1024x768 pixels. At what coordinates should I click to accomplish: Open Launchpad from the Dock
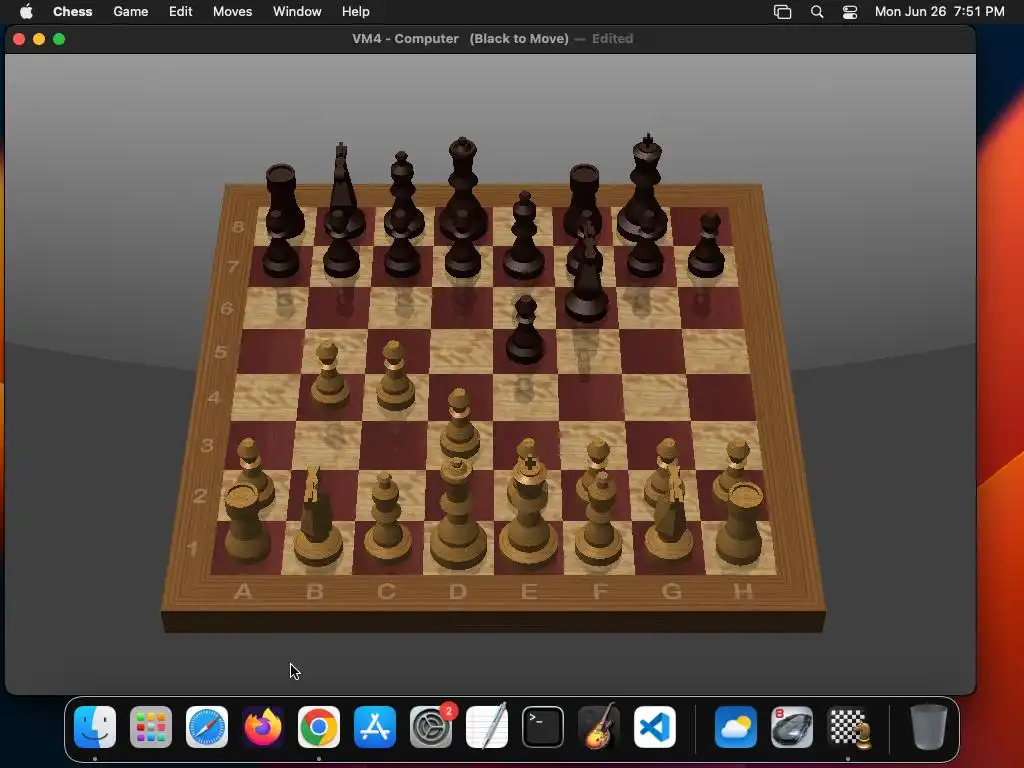tap(151, 727)
